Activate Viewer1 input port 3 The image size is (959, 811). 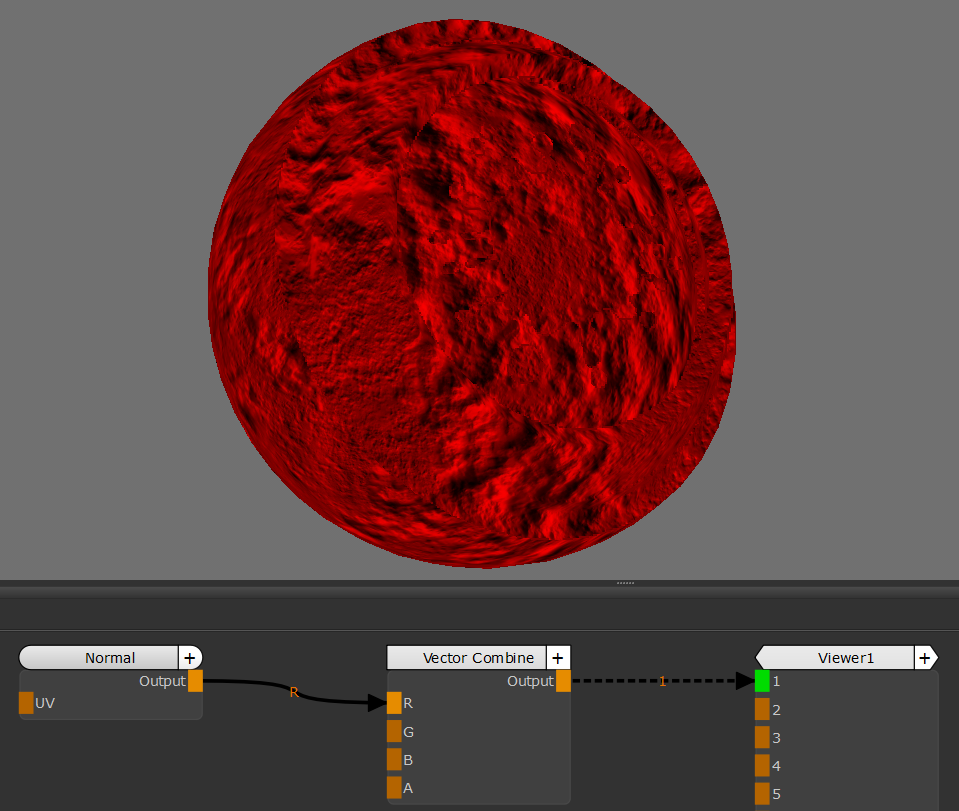(x=762, y=737)
